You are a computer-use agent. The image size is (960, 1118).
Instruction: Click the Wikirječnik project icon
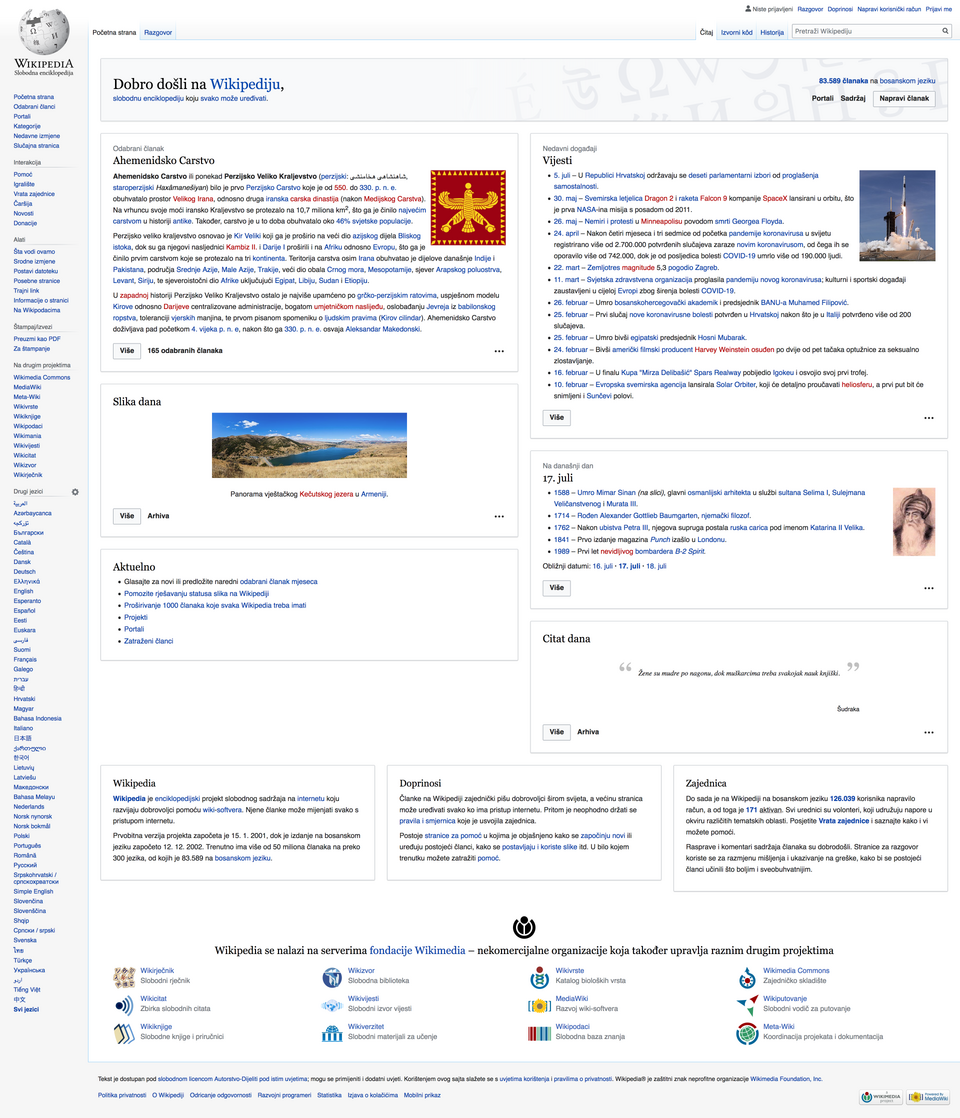click(x=124, y=977)
